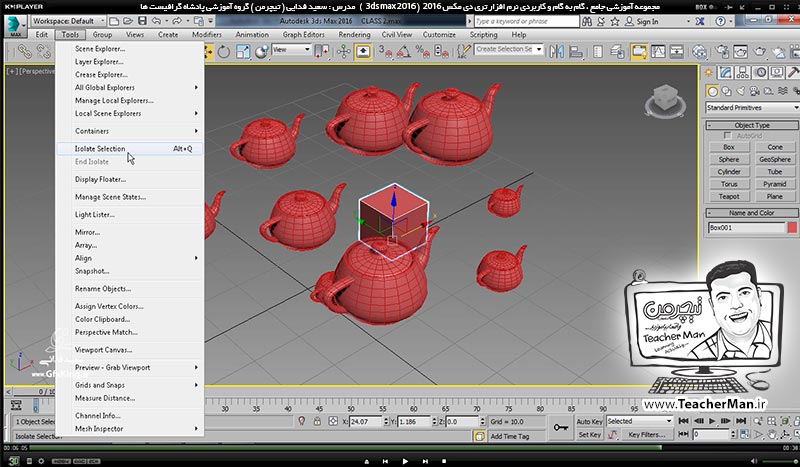800x467 pixels.
Task: Collapse the Object Type rollout
Action: (752, 125)
